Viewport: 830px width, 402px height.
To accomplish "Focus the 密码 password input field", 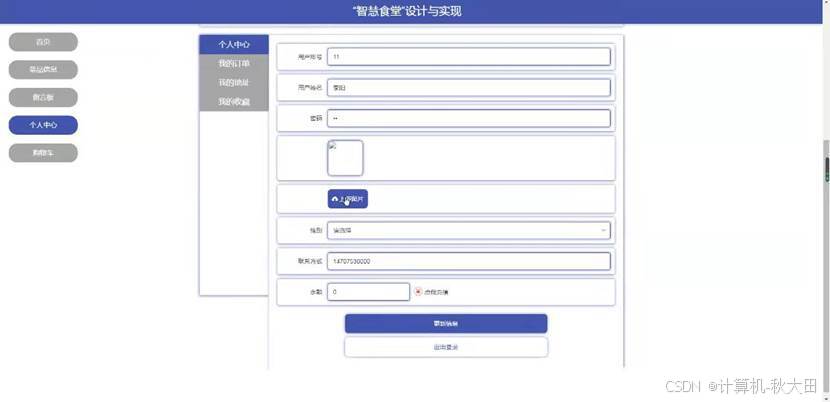I will [468, 118].
